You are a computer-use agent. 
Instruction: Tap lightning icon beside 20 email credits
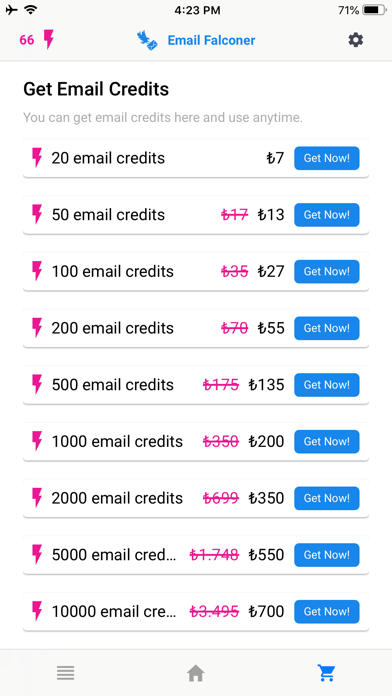[37, 158]
